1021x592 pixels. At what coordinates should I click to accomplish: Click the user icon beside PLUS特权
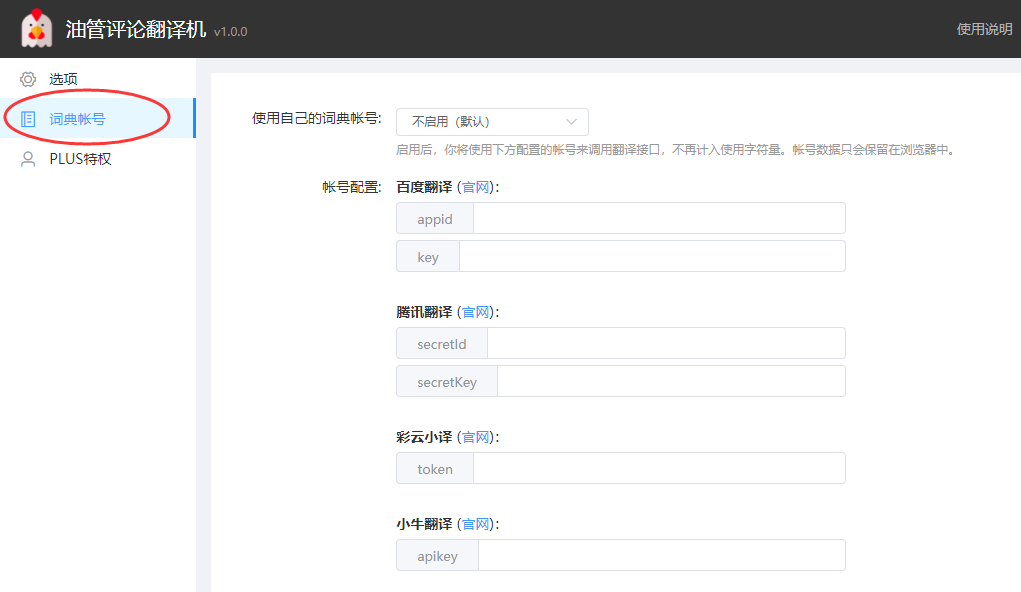28,160
